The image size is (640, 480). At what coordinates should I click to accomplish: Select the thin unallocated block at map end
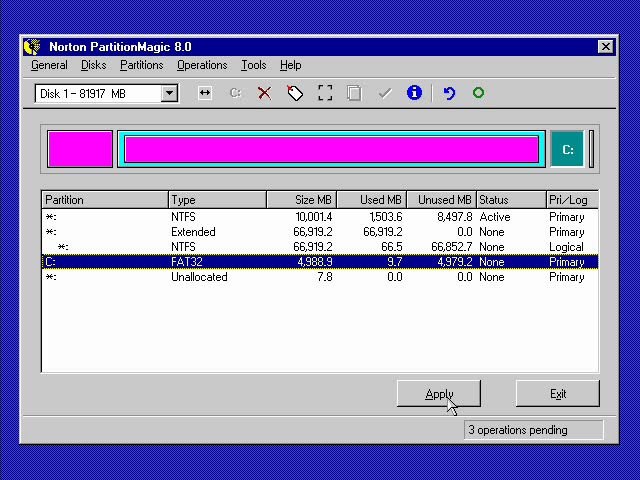click(591, 149)
